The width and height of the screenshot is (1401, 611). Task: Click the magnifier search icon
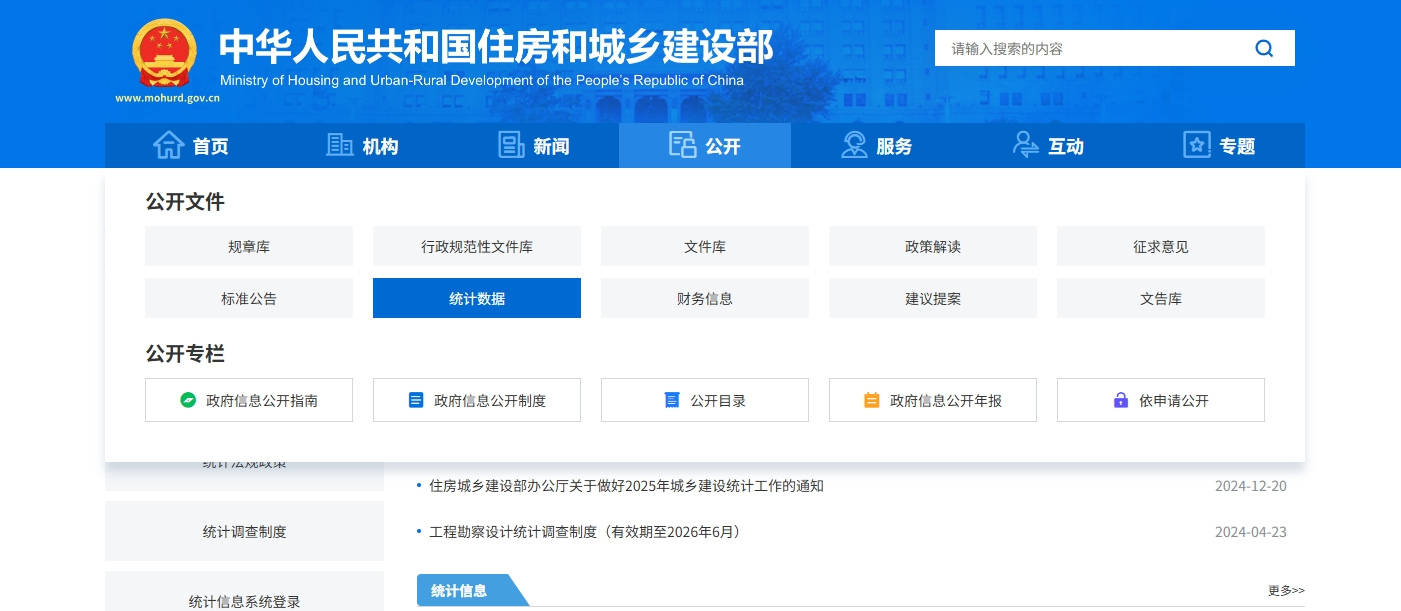tap(1264, 48)
